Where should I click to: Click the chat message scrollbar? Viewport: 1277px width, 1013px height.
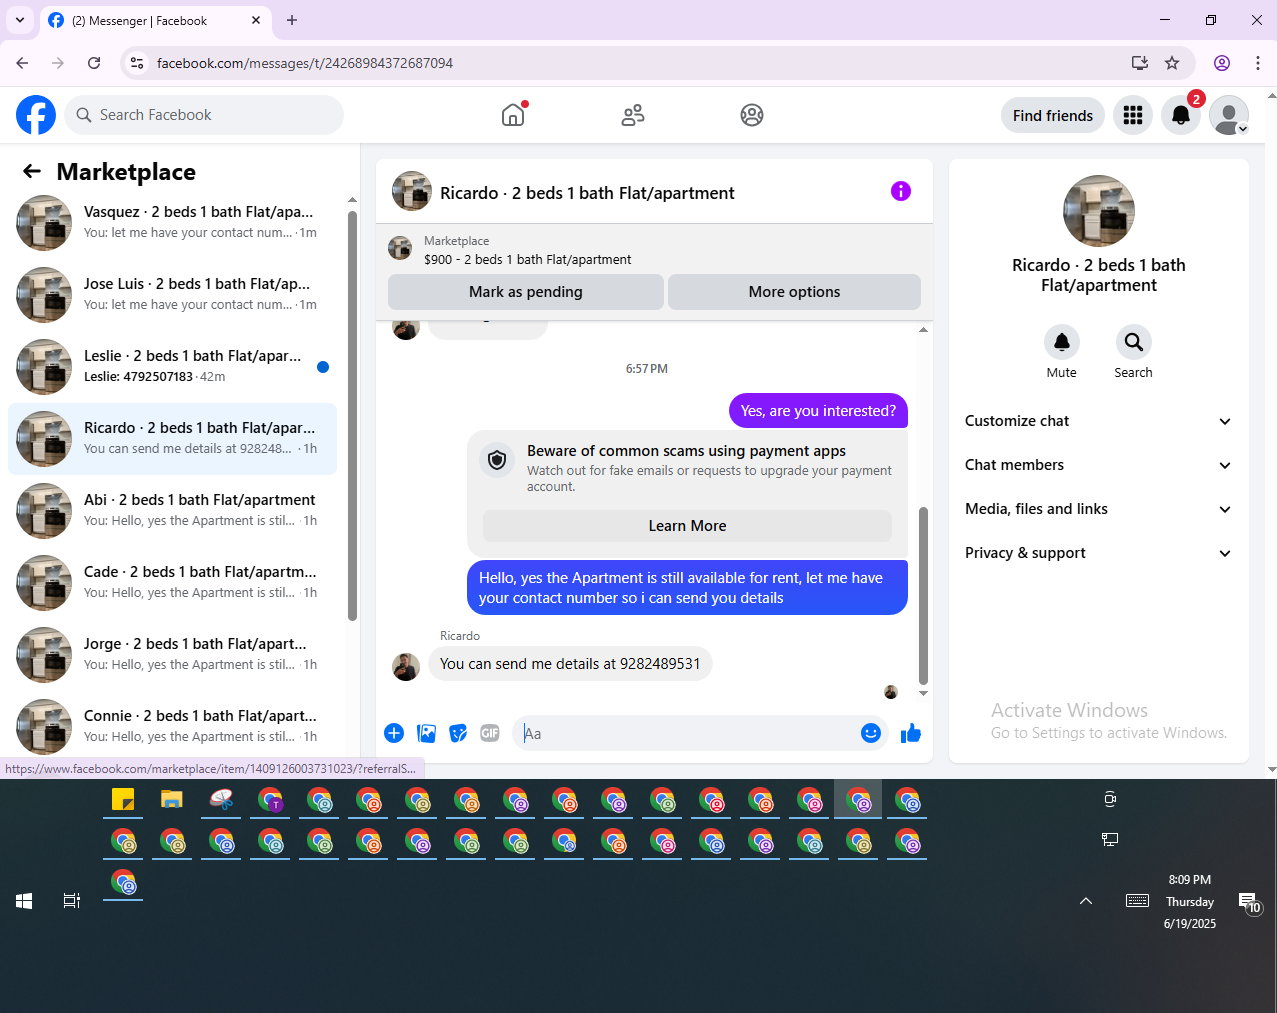923,595
